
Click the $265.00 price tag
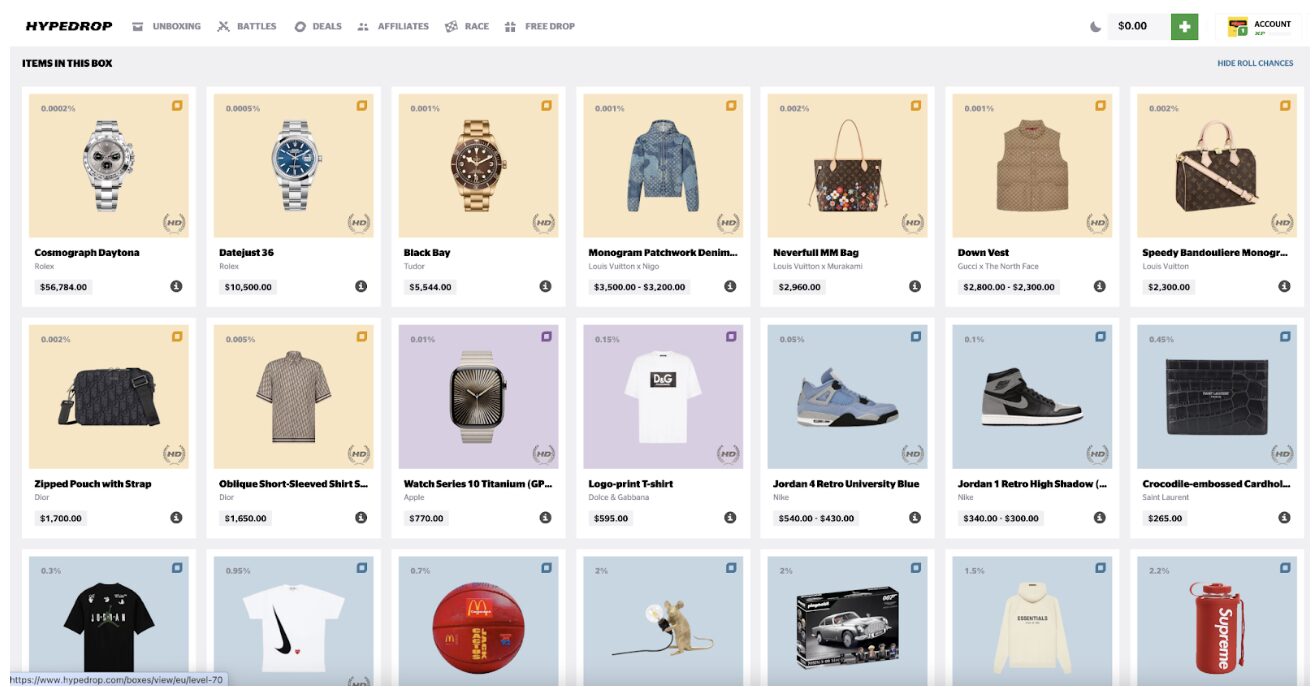point(1165,518)
